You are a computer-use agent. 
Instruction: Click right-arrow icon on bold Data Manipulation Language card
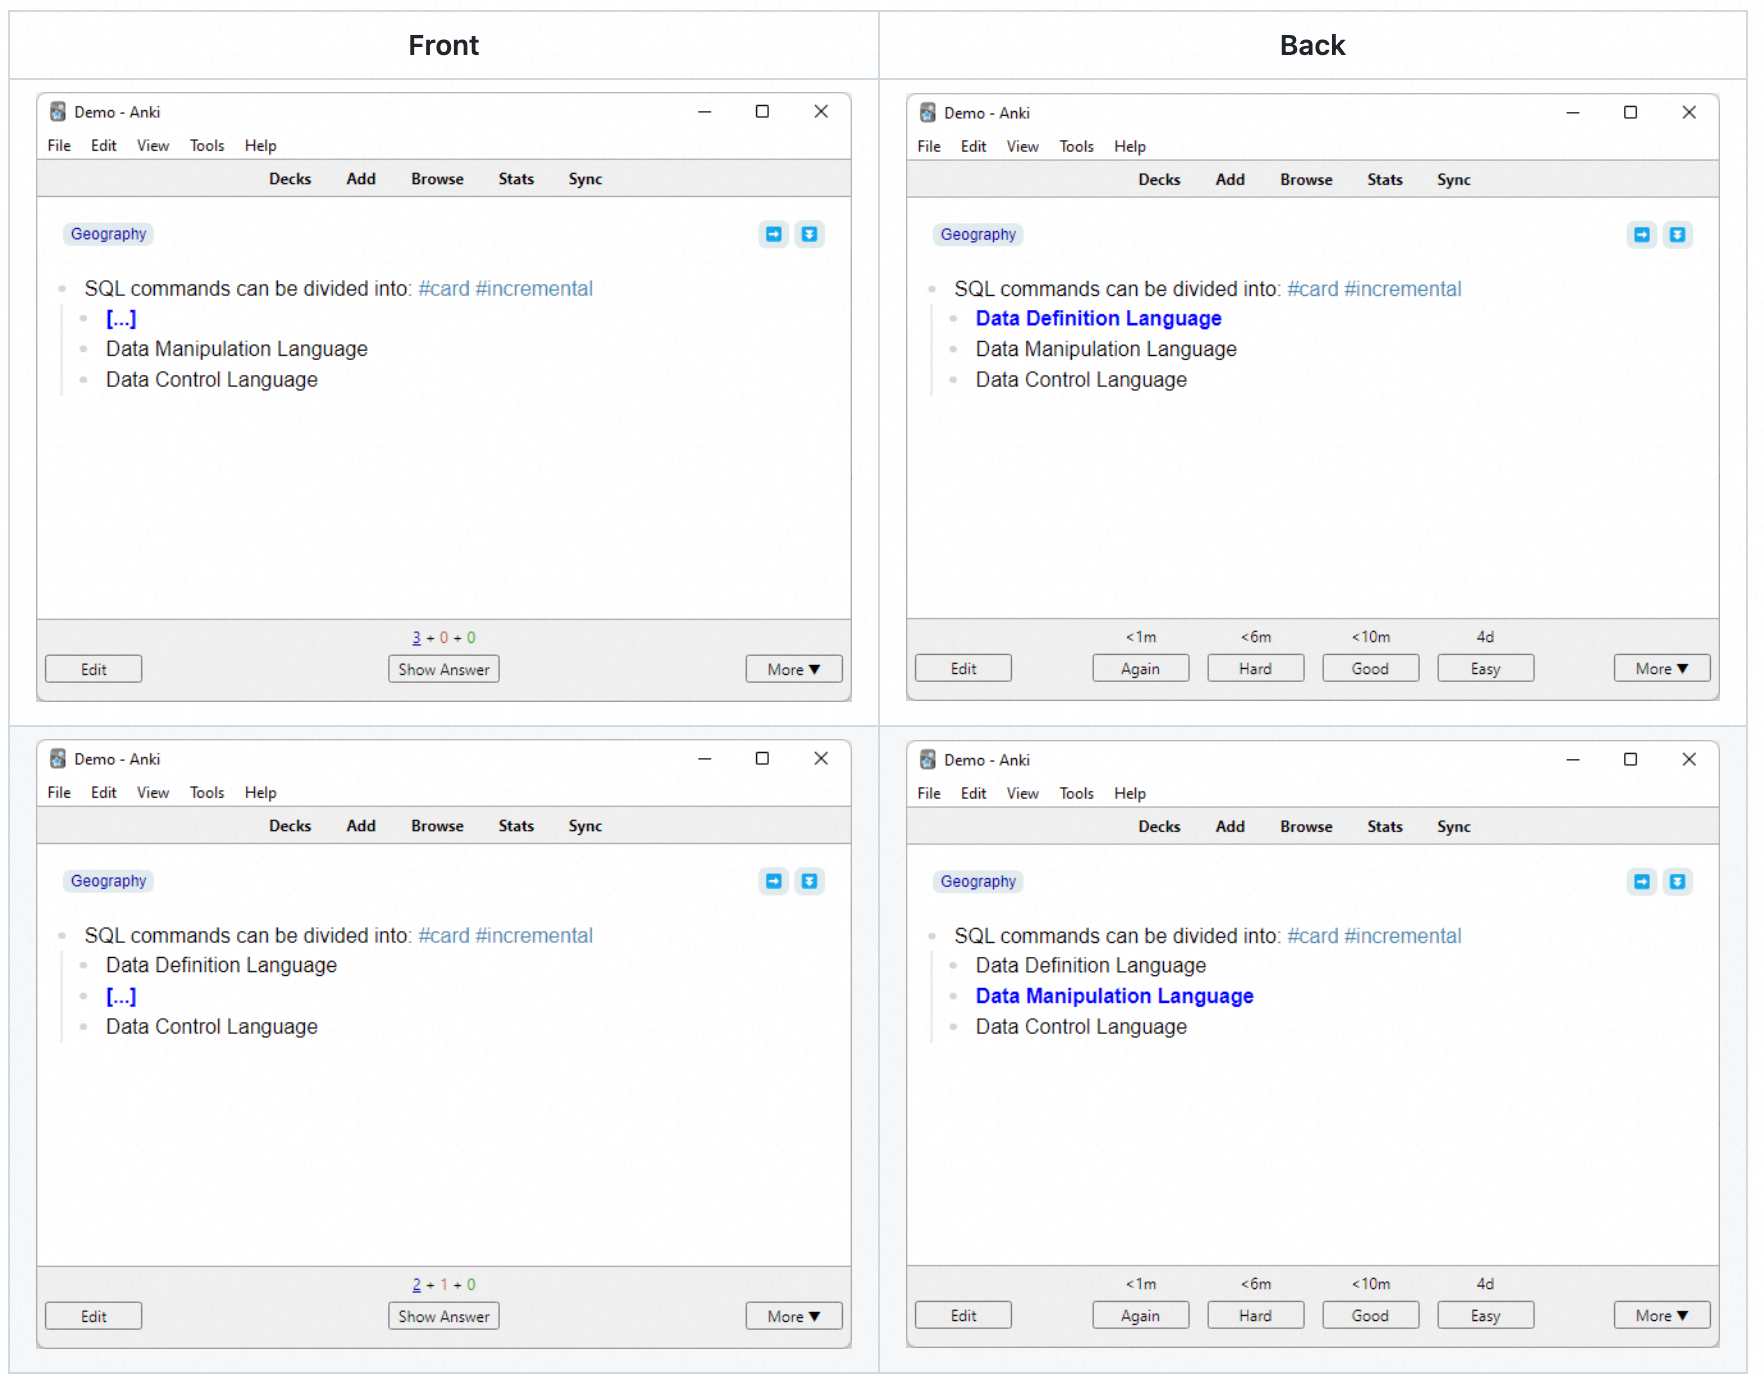tap(1642, 882)
